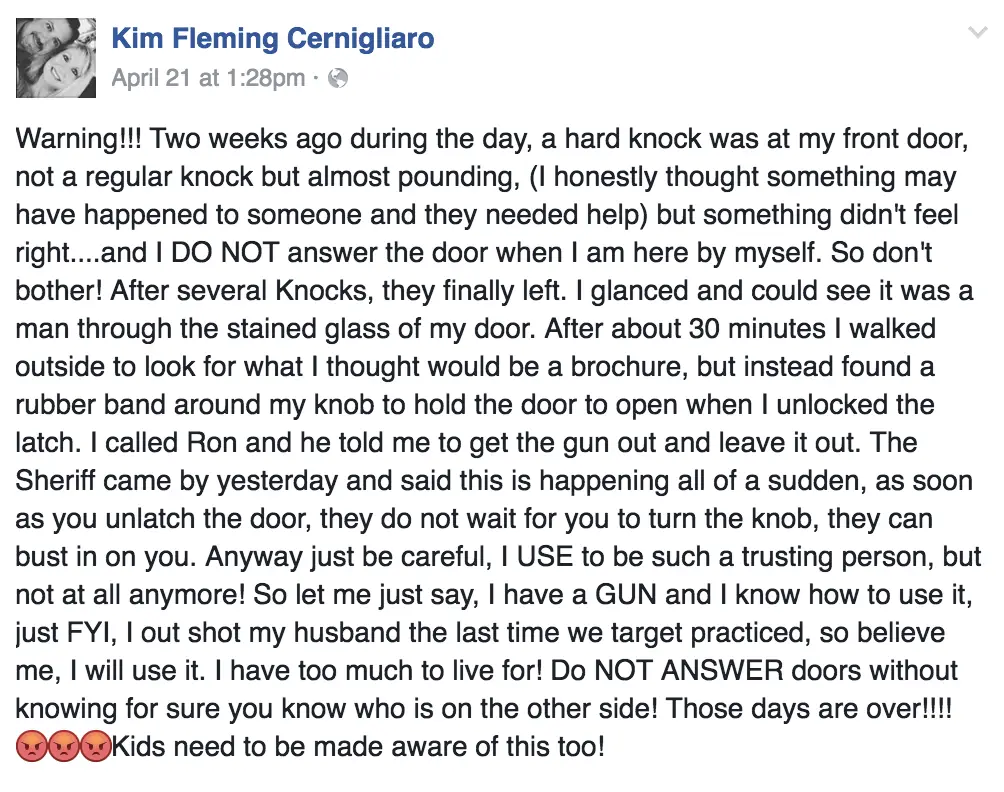
Task: Click the globe public-privacy icon
Action: [x=337, y=78]
